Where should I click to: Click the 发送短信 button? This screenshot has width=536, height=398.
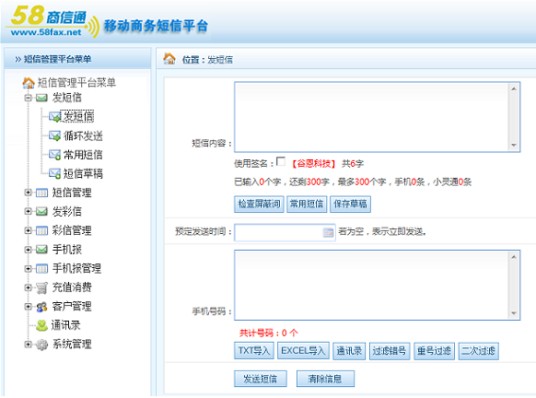click(260, 379)
